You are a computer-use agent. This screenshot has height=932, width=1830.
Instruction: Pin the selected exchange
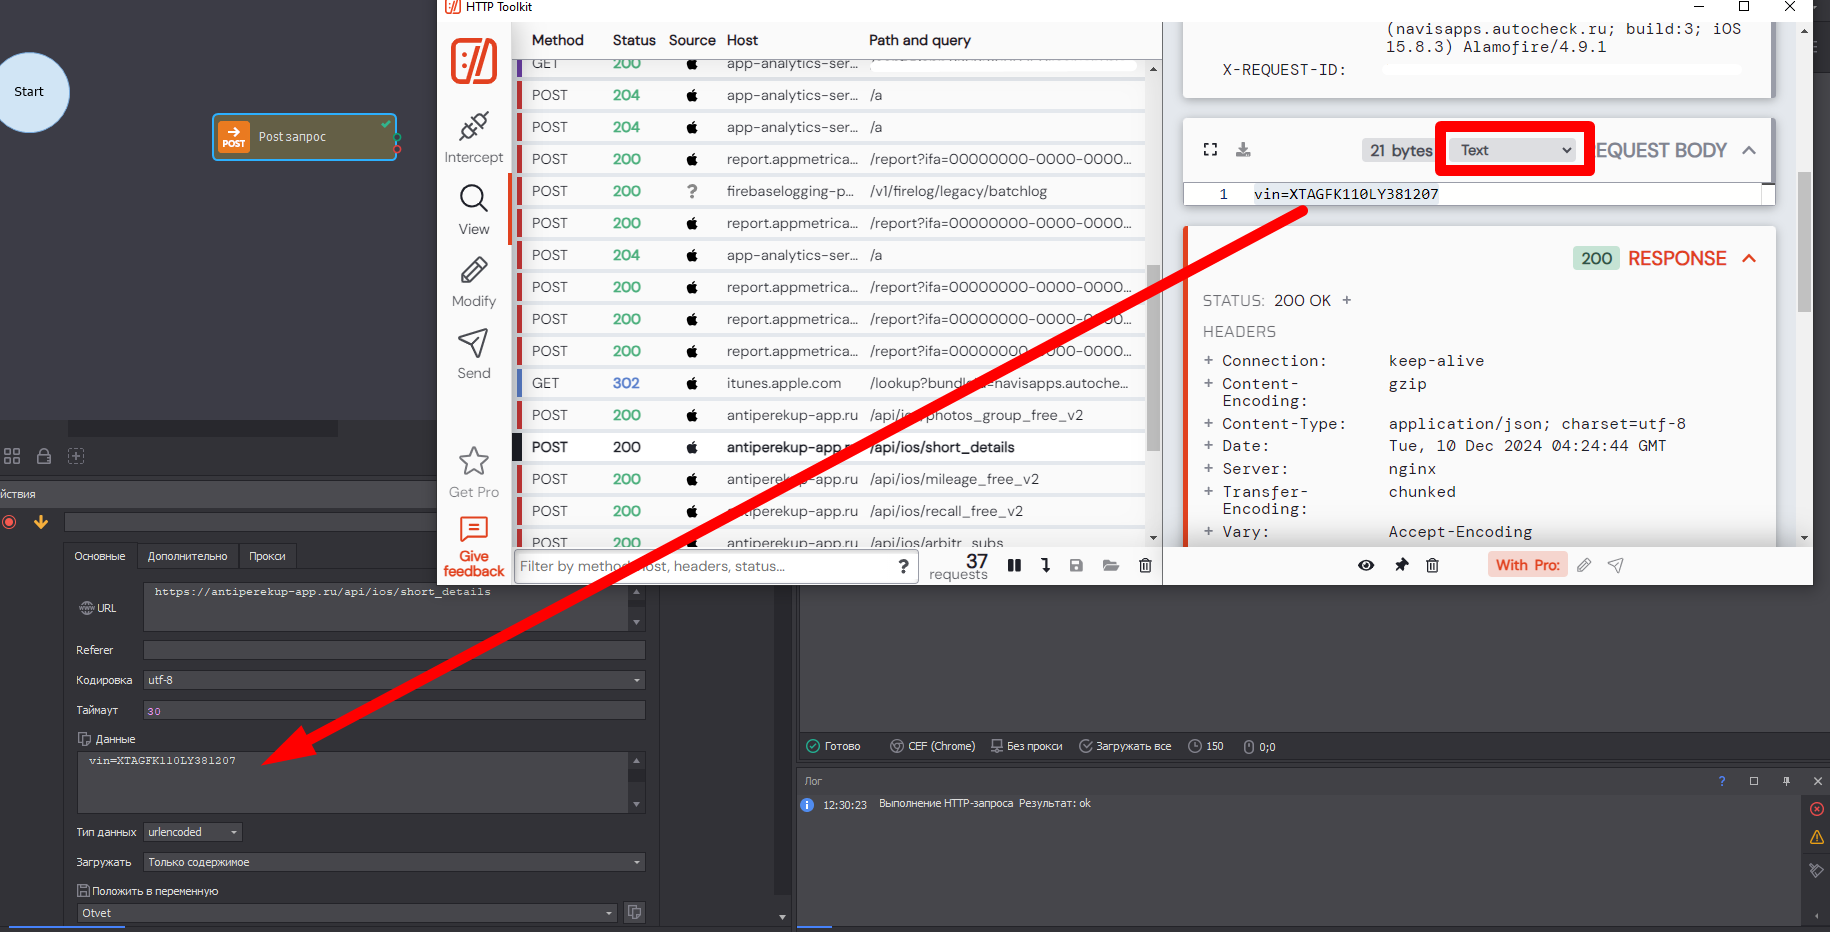[x=1401, y=565]
